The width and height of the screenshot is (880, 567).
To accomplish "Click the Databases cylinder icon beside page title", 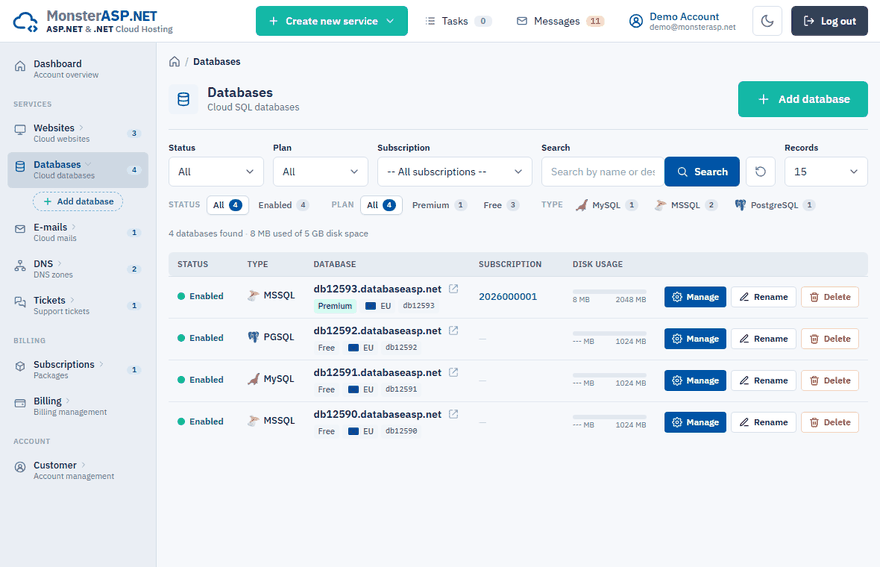I will click(184, 99).
